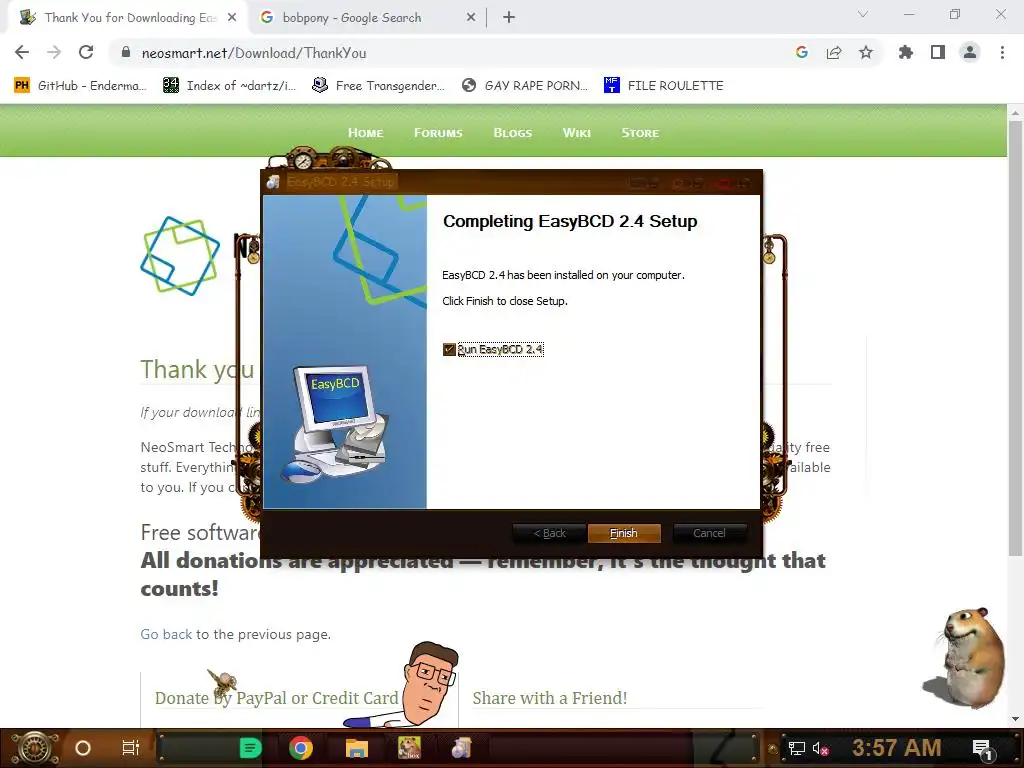Image resolution: width=1024 pixels, height=768 pixels.
Task: Click the muted volume tray icon
Action: [x=821, y=748]
